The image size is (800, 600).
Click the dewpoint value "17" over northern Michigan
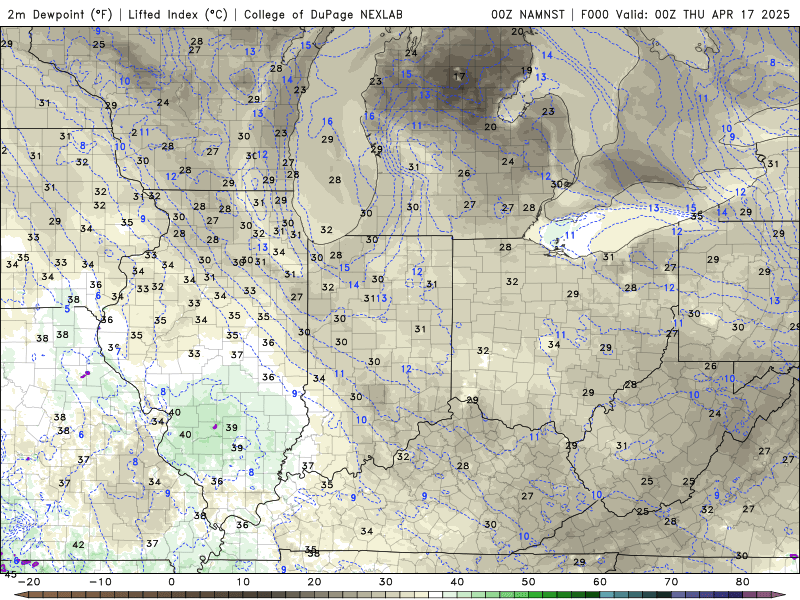pos(459,77)
